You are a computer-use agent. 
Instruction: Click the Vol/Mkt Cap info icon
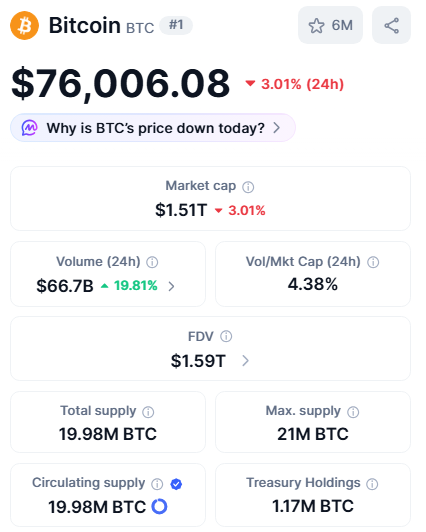[373, 262]
